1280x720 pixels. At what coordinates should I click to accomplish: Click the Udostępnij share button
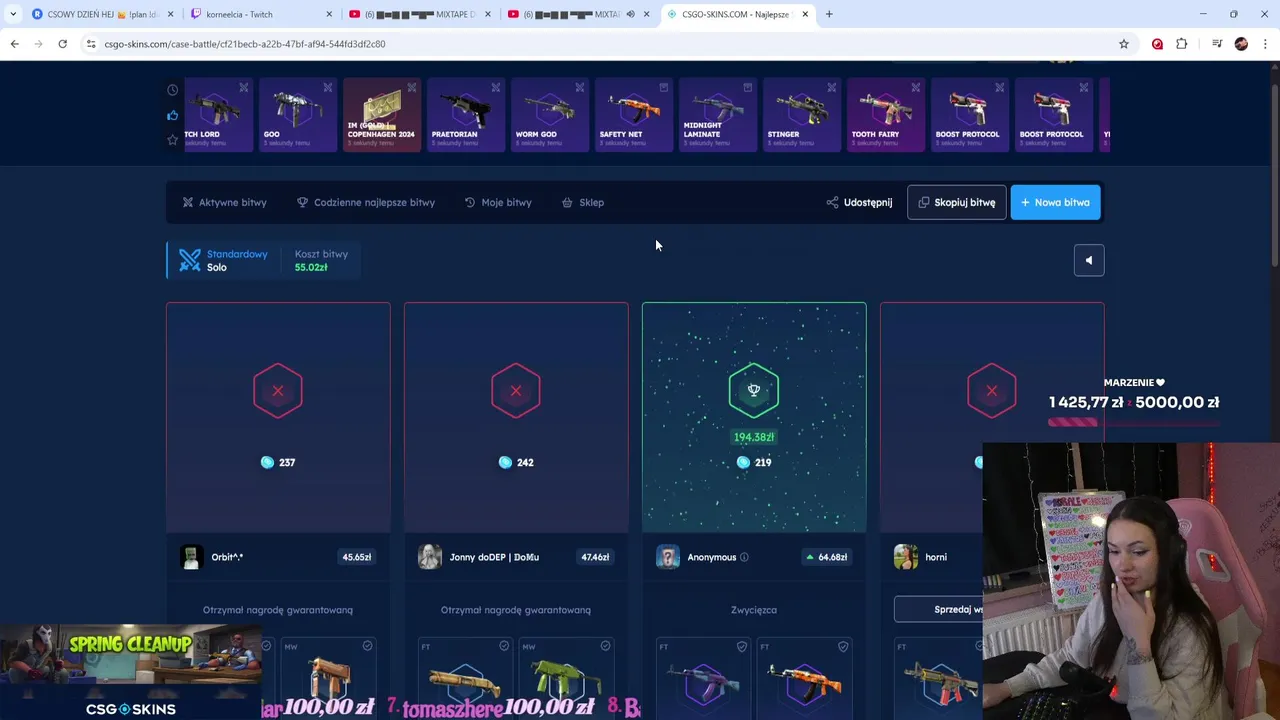point(859,202)
